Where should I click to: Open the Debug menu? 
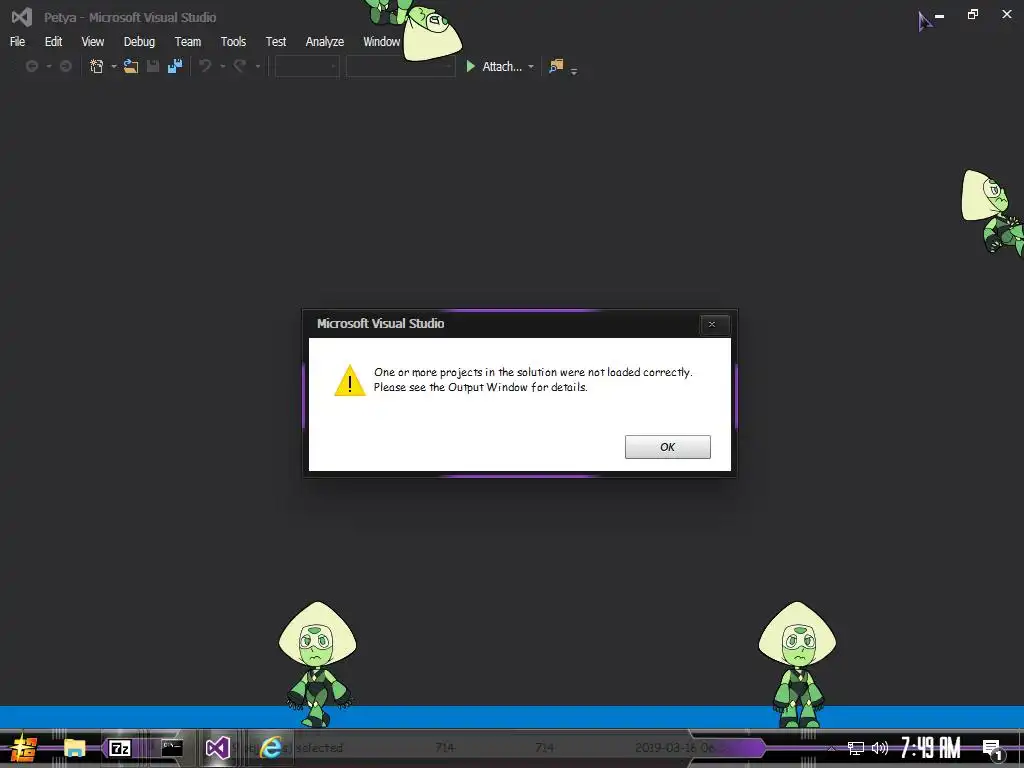[x=139, y=42]
